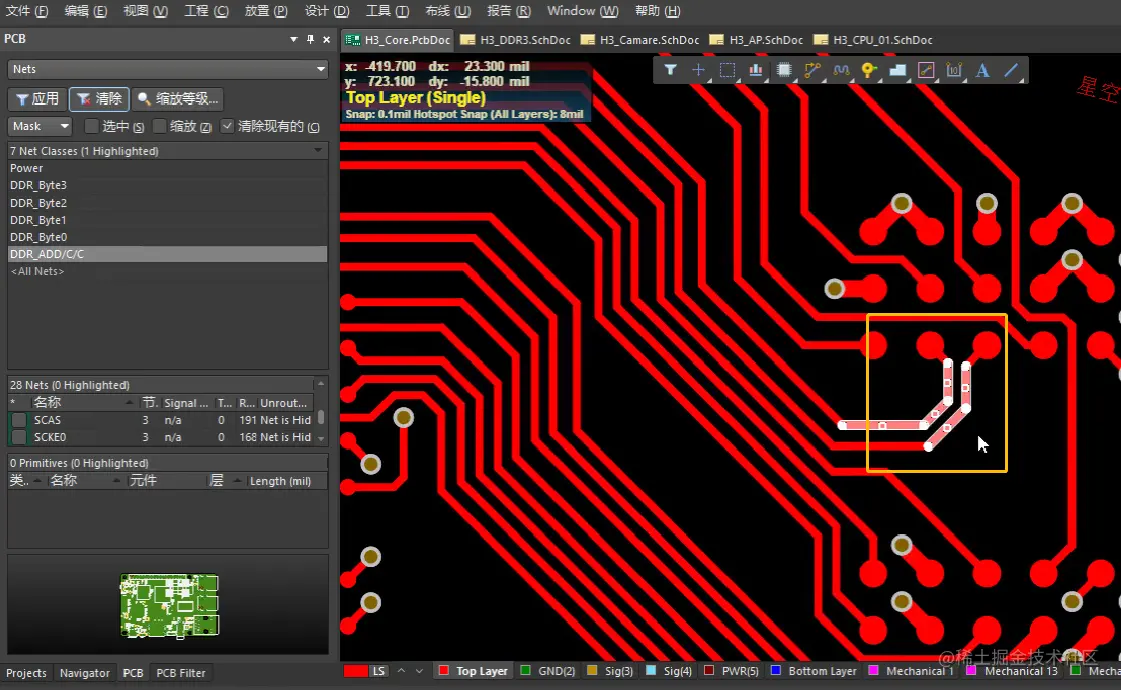This screenshot has width=1121, height=690.
Task: Collapse the Net Classes section arrow
Action: click(318, 151)
